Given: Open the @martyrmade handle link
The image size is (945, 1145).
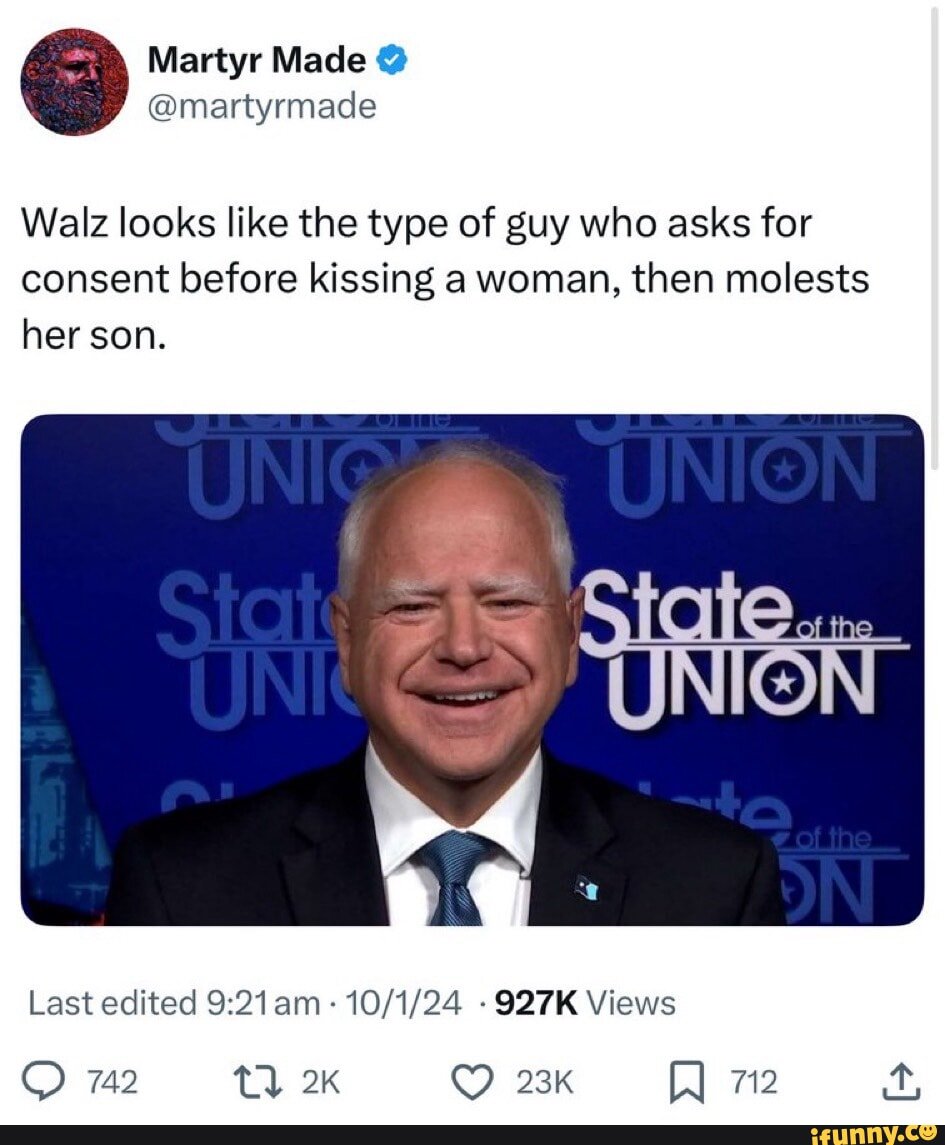Looking at the screenshot, I should point(261,107).
